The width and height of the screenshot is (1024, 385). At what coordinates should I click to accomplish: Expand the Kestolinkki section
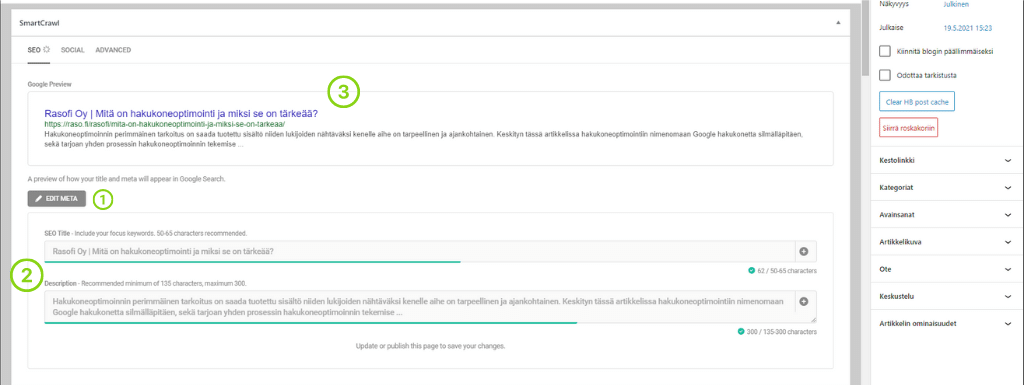point(947,160)
